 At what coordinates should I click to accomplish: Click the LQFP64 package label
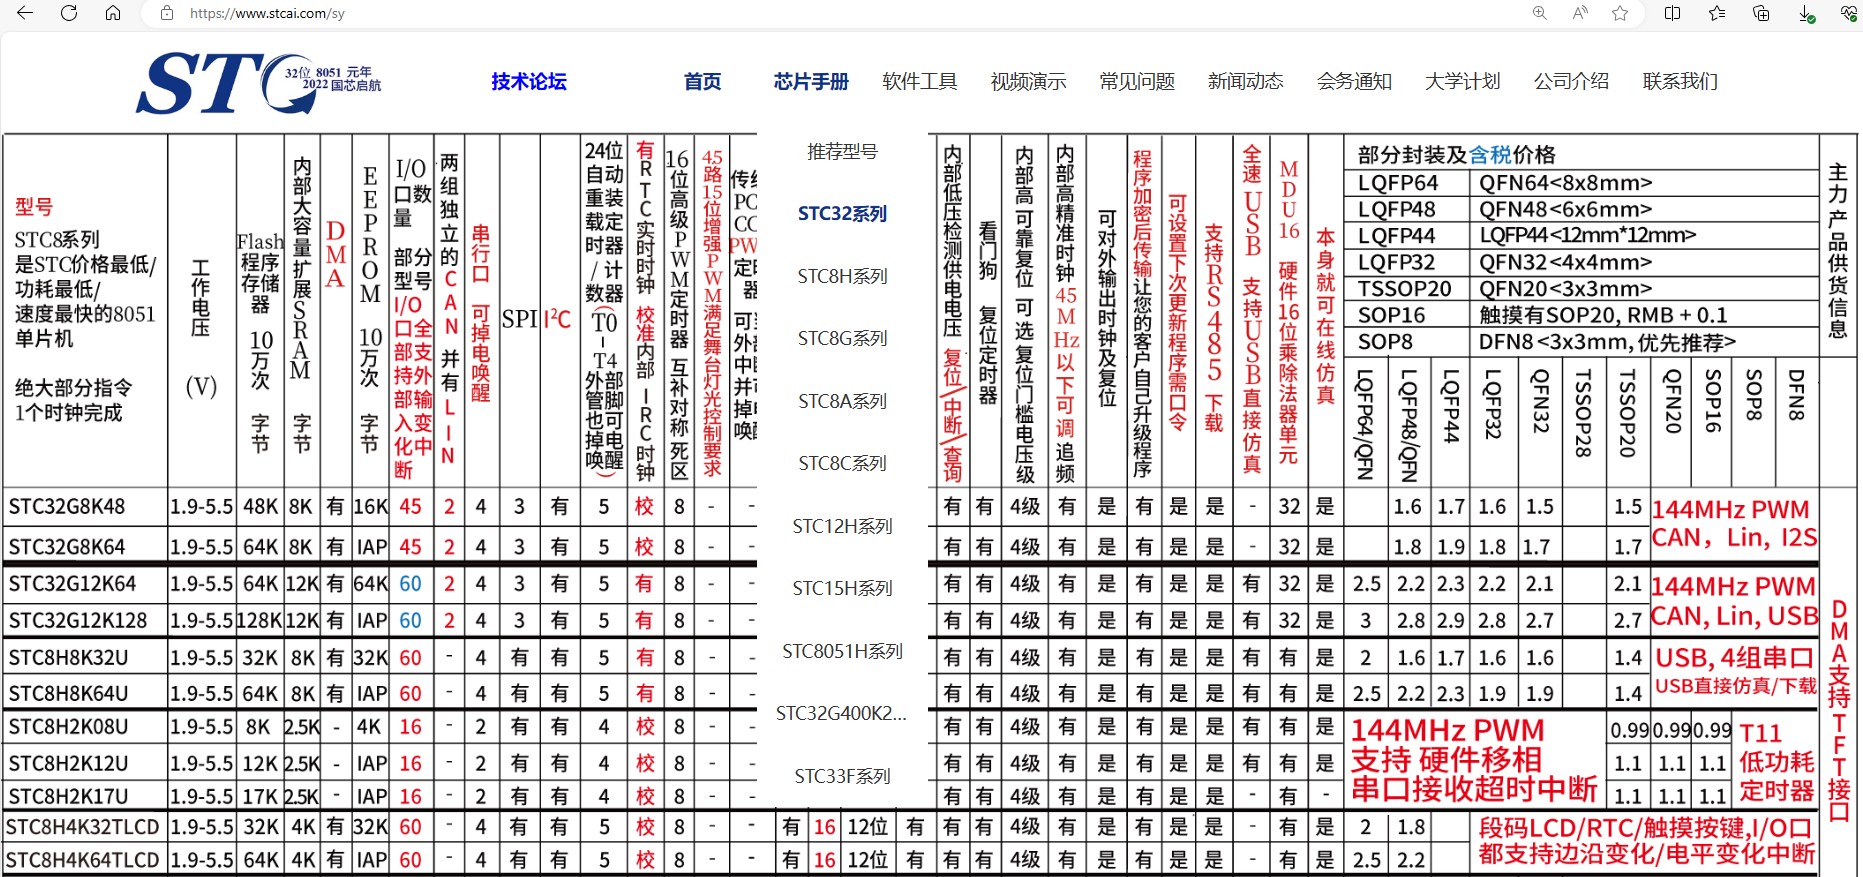[1398, 183]
